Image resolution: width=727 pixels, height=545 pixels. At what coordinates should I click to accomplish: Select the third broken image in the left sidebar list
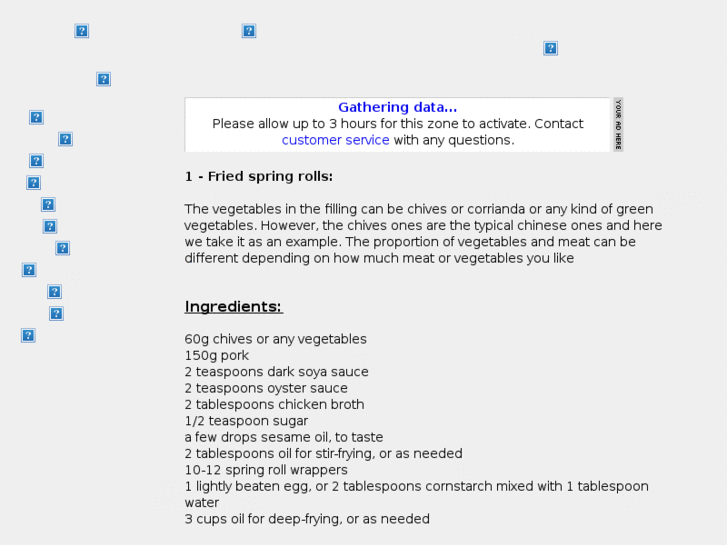(x=36, y=161)
